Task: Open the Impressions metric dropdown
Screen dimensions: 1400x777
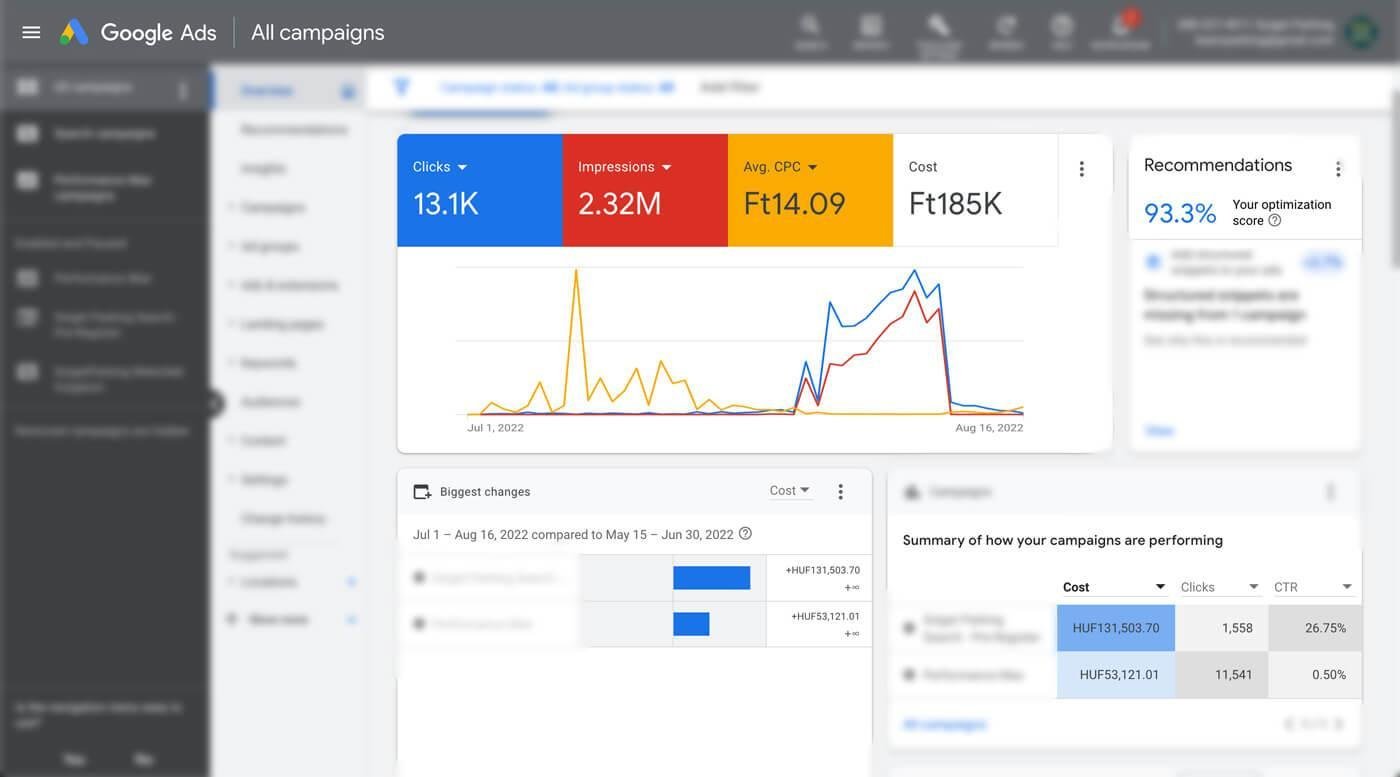Action: click(x=625, y=167)
